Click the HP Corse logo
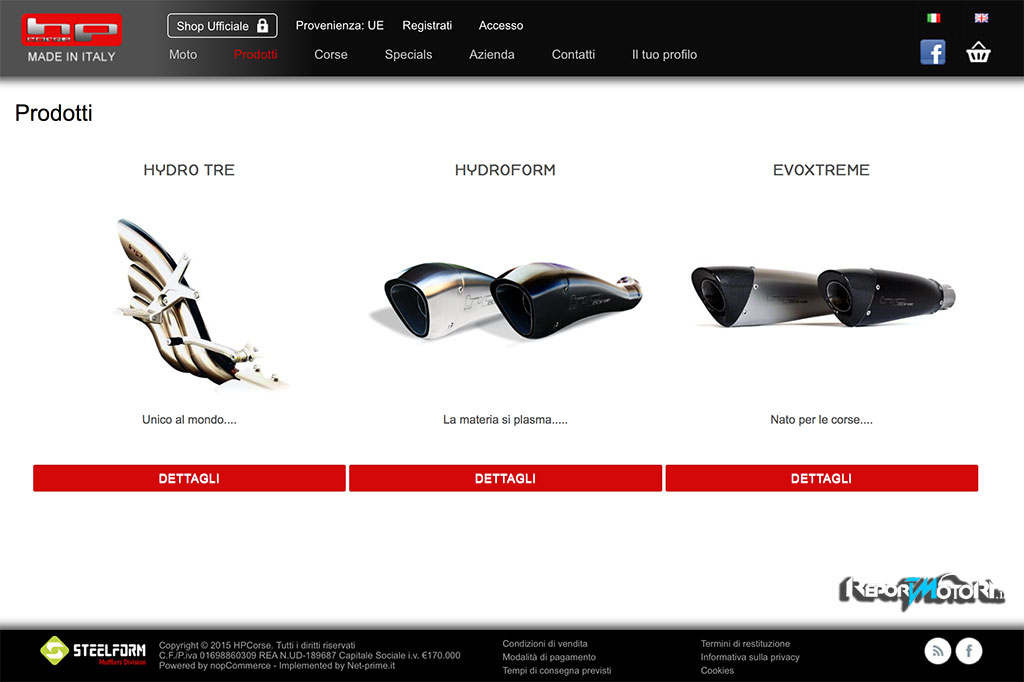Viewport: 1024px width, 682px height. point(72,39)
